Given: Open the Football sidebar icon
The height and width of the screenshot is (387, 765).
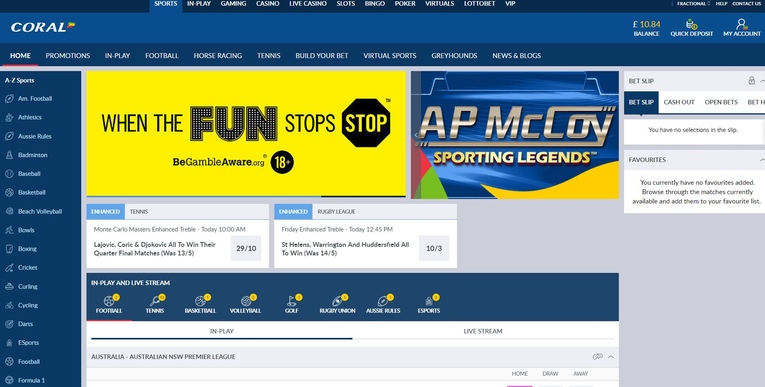Looking at the screenshot, I should tap(9, 362).
